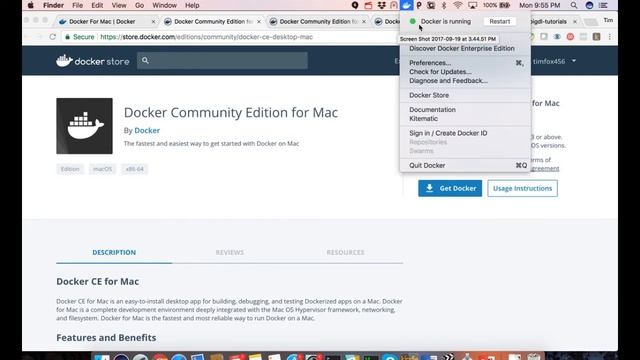Open the Edit menu in the menu bar
The width and height of the screenshot is (640, 360).
tap(97, 5)
